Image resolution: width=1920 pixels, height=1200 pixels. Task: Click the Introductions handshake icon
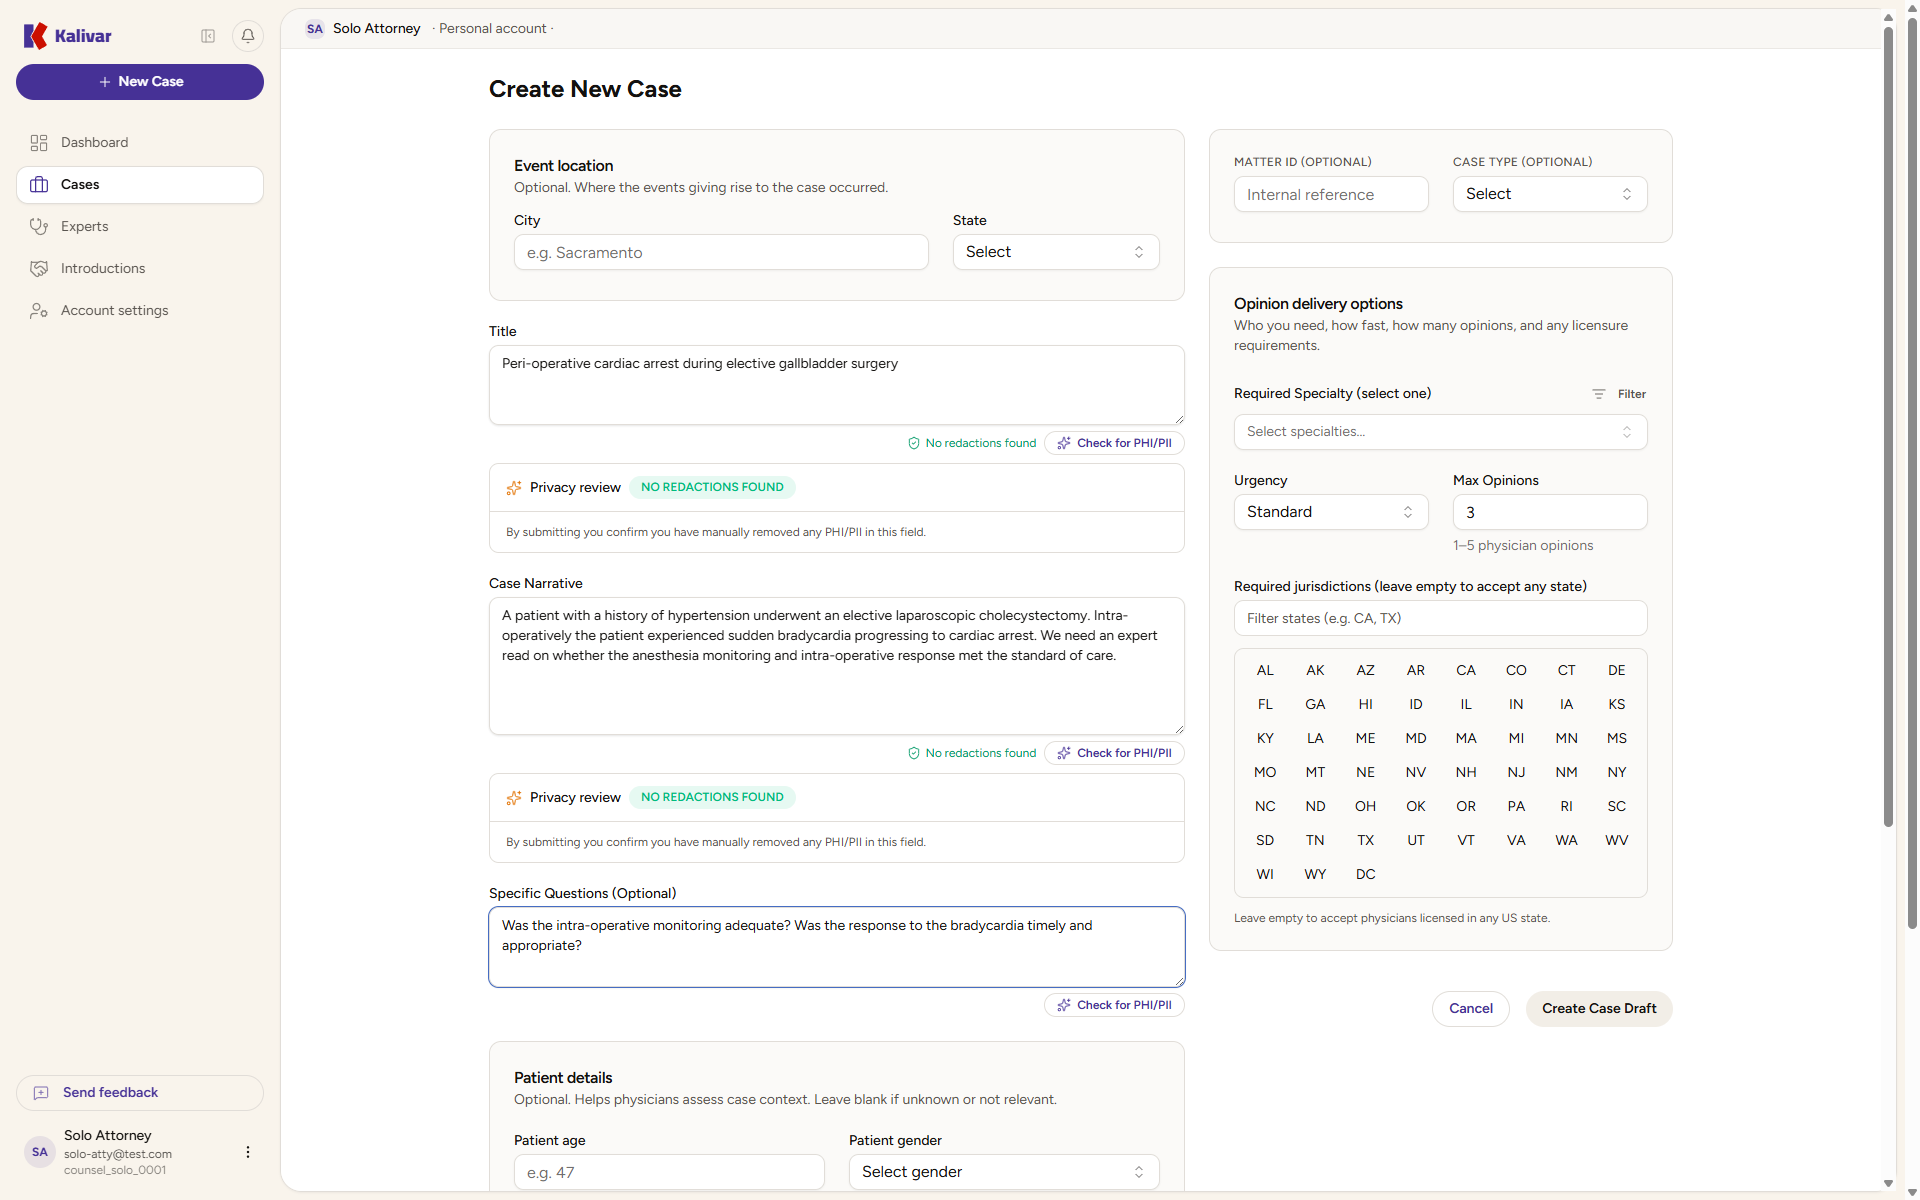[x=39, y=269]
